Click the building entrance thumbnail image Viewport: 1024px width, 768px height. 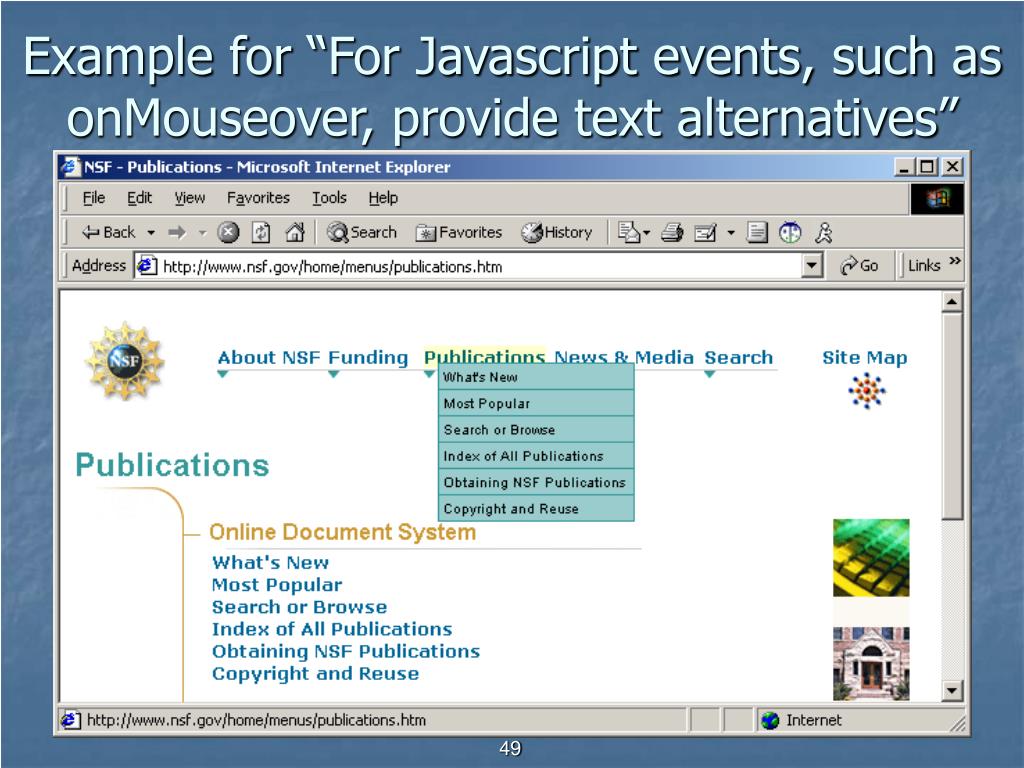(x=871, y=664)
